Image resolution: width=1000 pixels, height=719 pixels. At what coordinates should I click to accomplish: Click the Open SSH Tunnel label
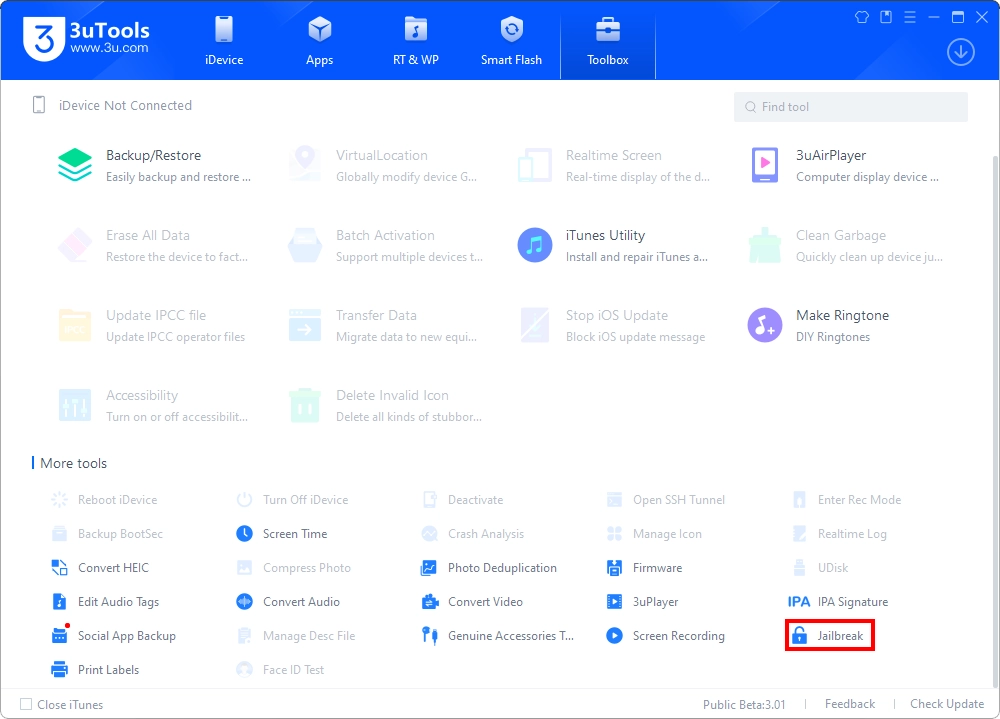click(679, 500)
